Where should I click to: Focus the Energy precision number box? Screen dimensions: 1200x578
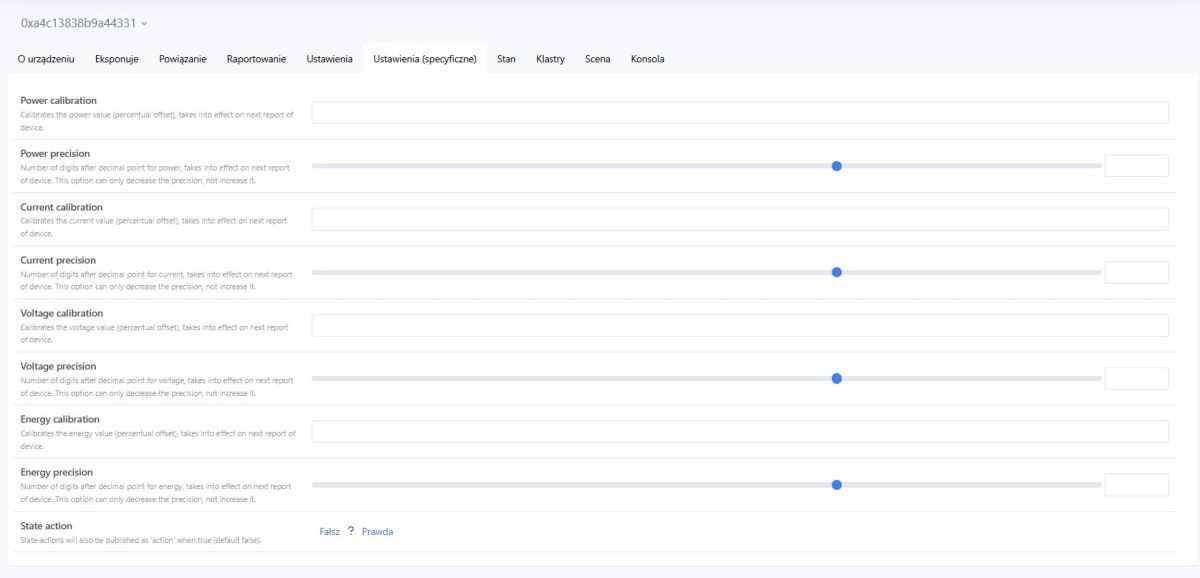pos(1136,484)
